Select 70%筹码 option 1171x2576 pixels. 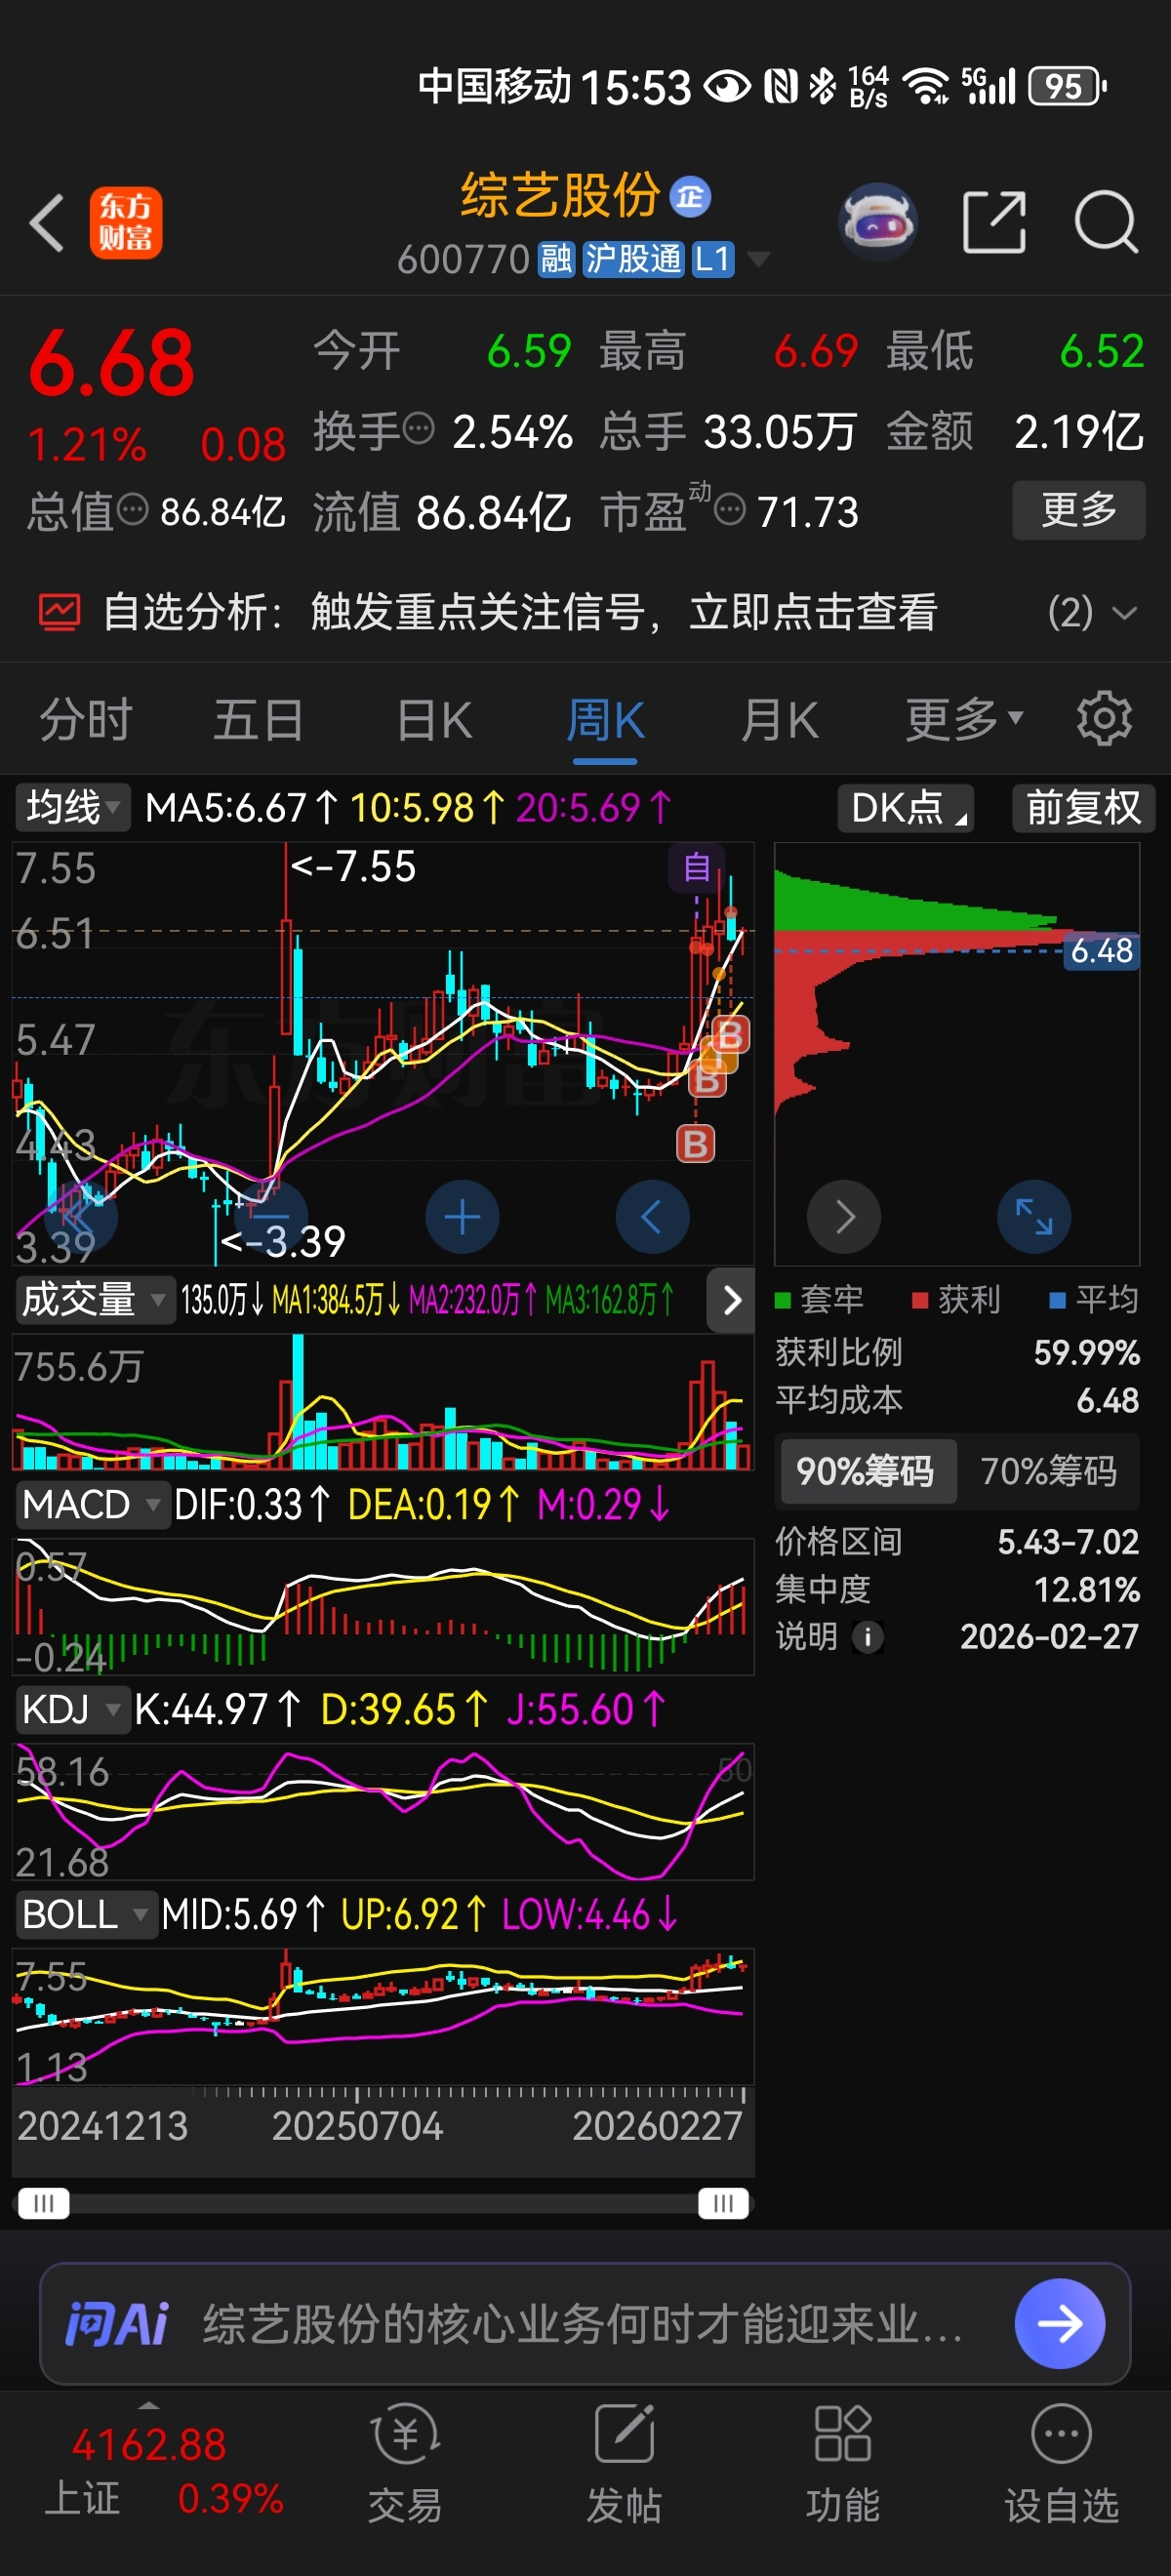point(1048,1471)
